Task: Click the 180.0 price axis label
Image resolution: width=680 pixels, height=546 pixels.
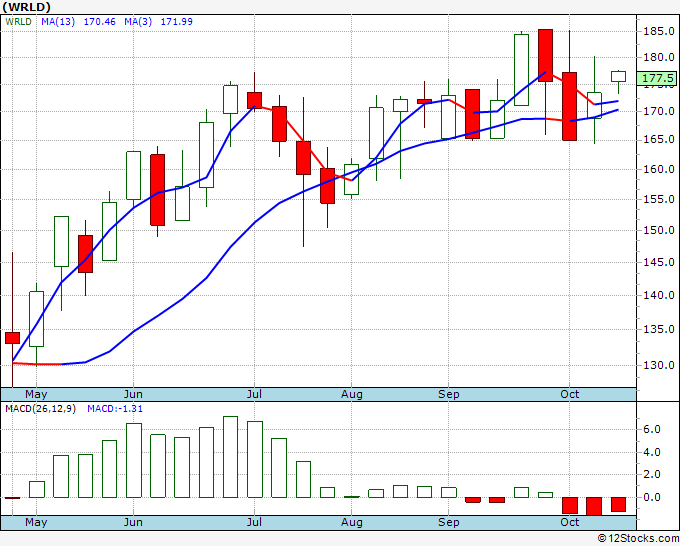Action: (x=659, y=57)
